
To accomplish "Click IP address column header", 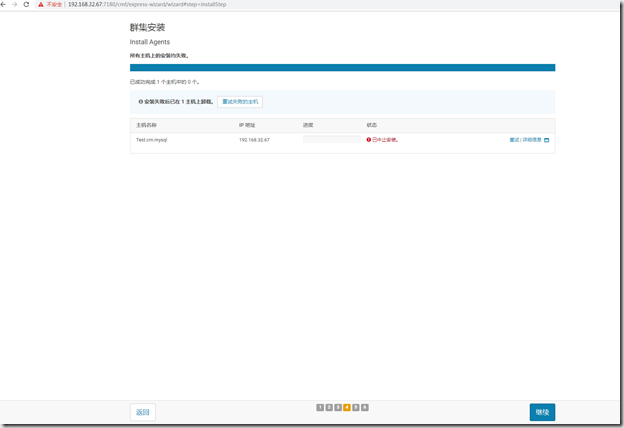I will point(247,125).
